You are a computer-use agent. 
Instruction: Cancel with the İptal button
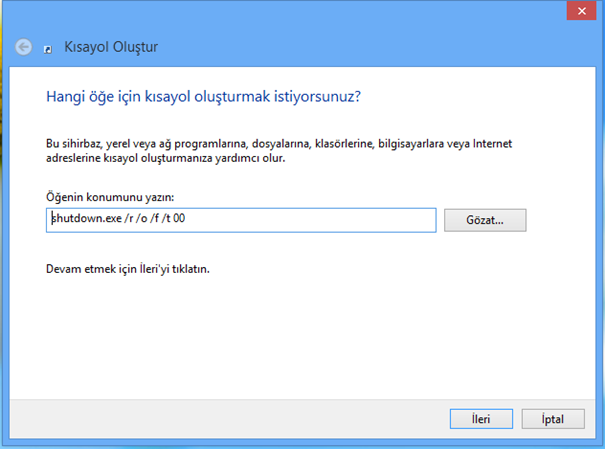pyautogui.click(x=553, y=419)
